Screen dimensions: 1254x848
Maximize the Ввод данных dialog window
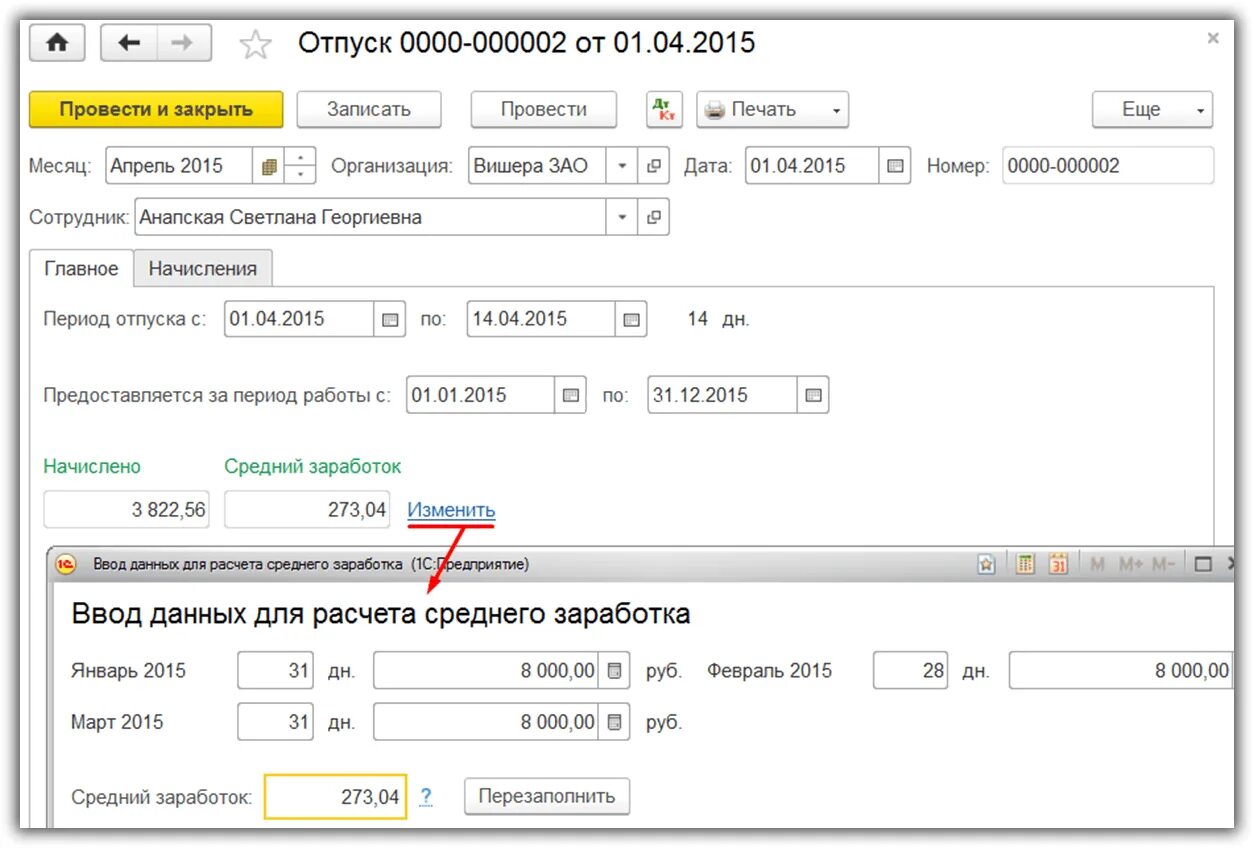[x=1204, y=565]
